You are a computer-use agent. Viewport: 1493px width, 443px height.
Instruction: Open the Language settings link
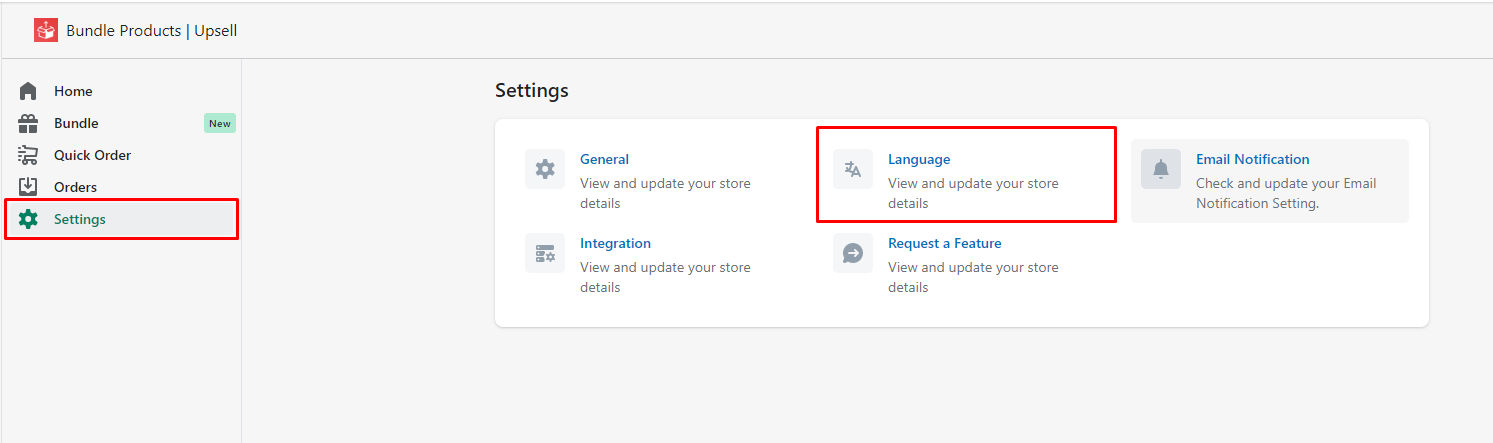tap(919, 159)
